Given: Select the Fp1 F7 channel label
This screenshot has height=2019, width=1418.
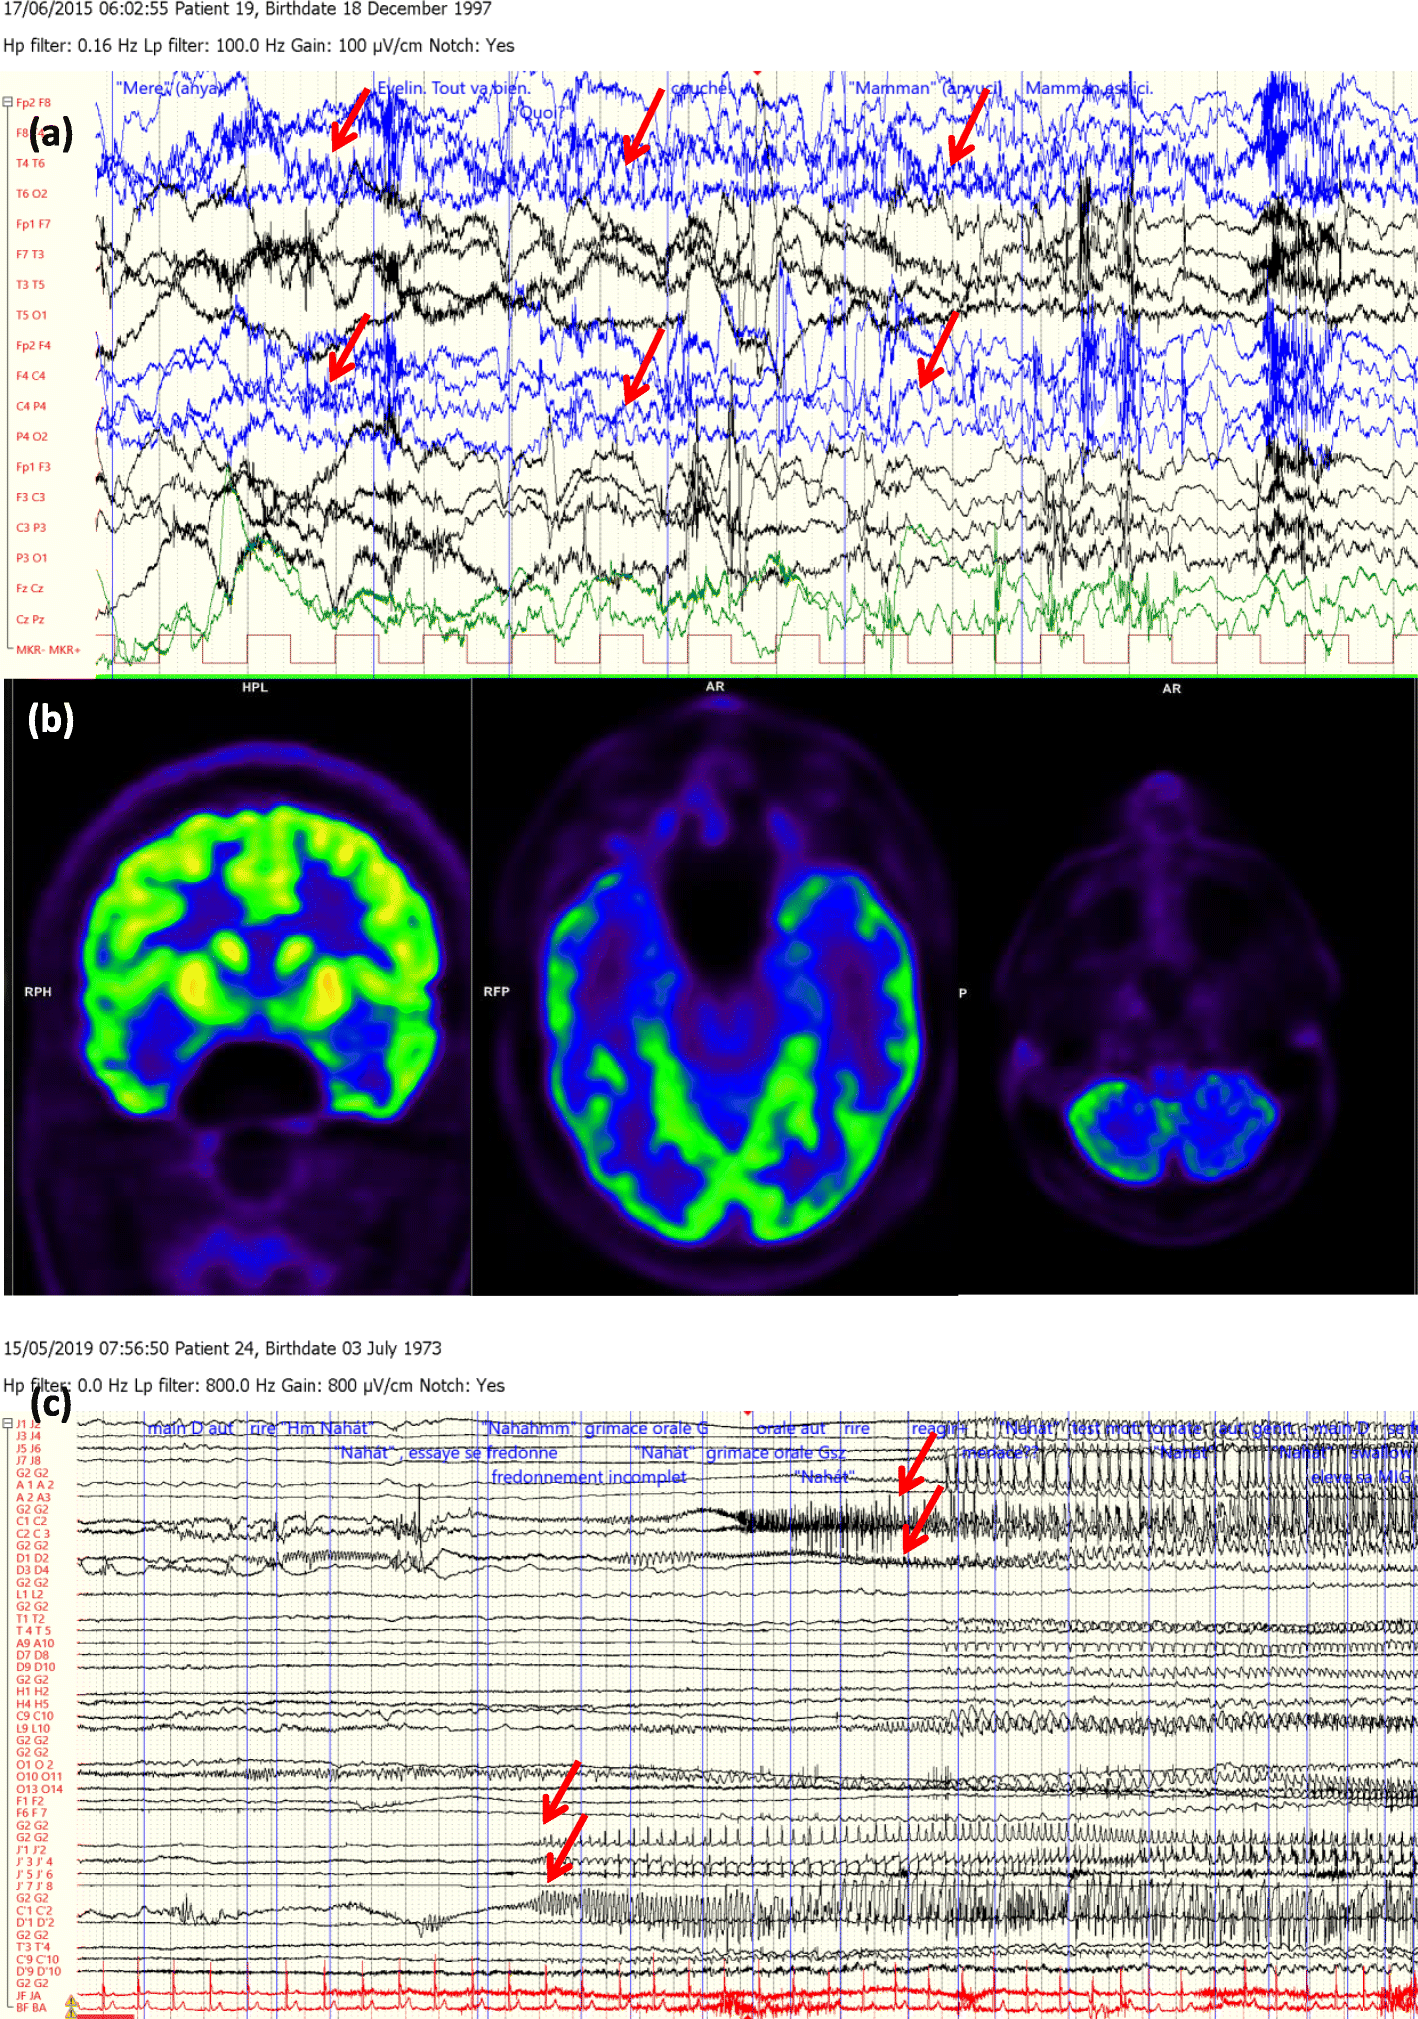Looking at the screenshot, I should pos(33,224).
